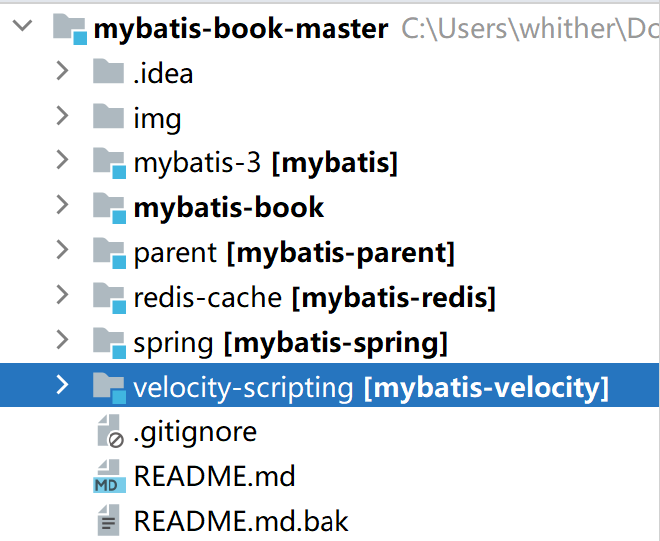The height and width of the screenshot is (541, 660).
Task: Expand the mybatis-book module arrow
Action: click(x=62, y=206)
